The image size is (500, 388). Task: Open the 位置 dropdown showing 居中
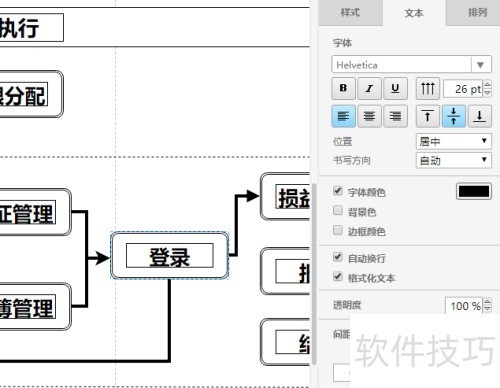coord(454,141)
